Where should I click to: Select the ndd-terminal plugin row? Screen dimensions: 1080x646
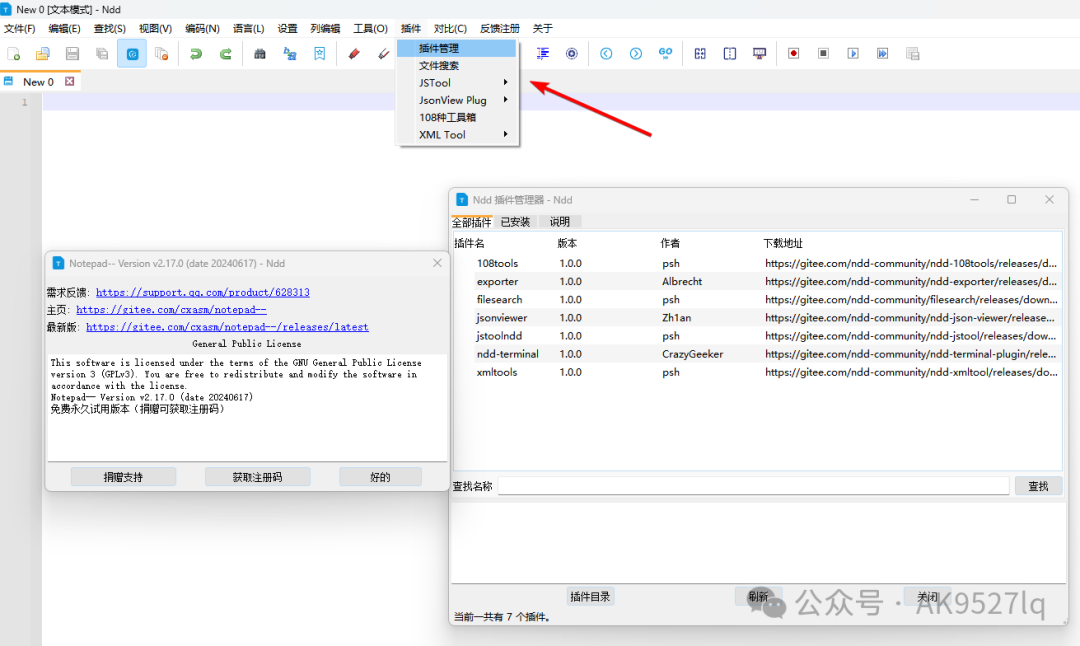[757, 354]
